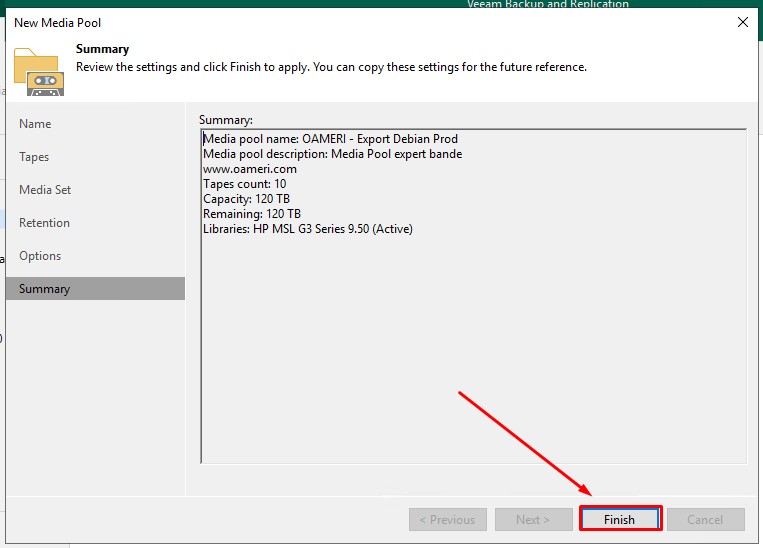Go to the Name wizard step
The height and width of the screenshot is (548, 763).
coord(35,124)
